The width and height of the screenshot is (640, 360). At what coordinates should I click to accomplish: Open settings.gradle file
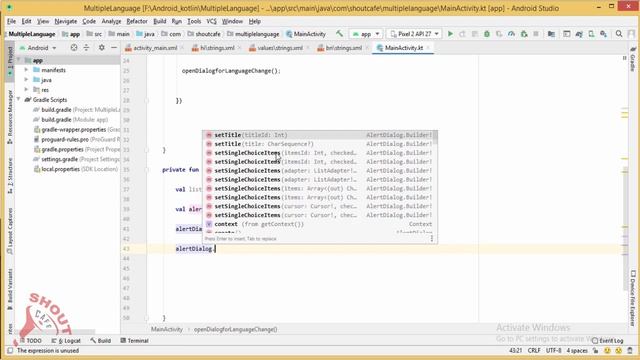(x=77, y=159)
